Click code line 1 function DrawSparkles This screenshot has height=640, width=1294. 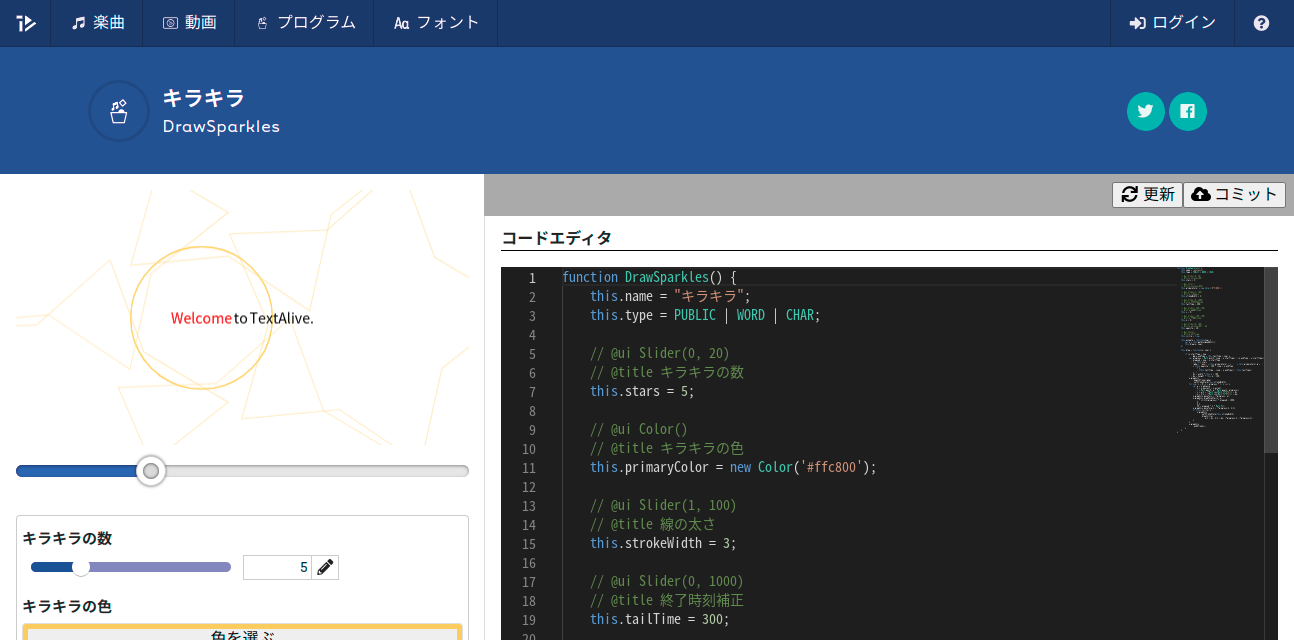[649, 277]
